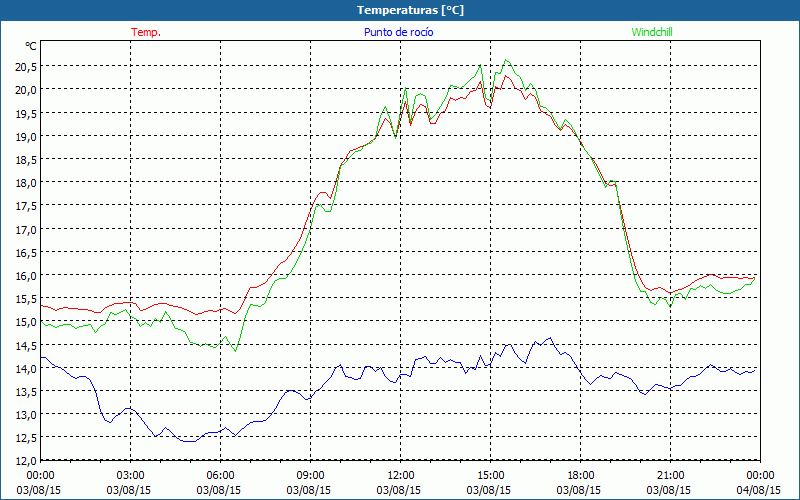Select the green Windchill legend label

tap(652, 32)
